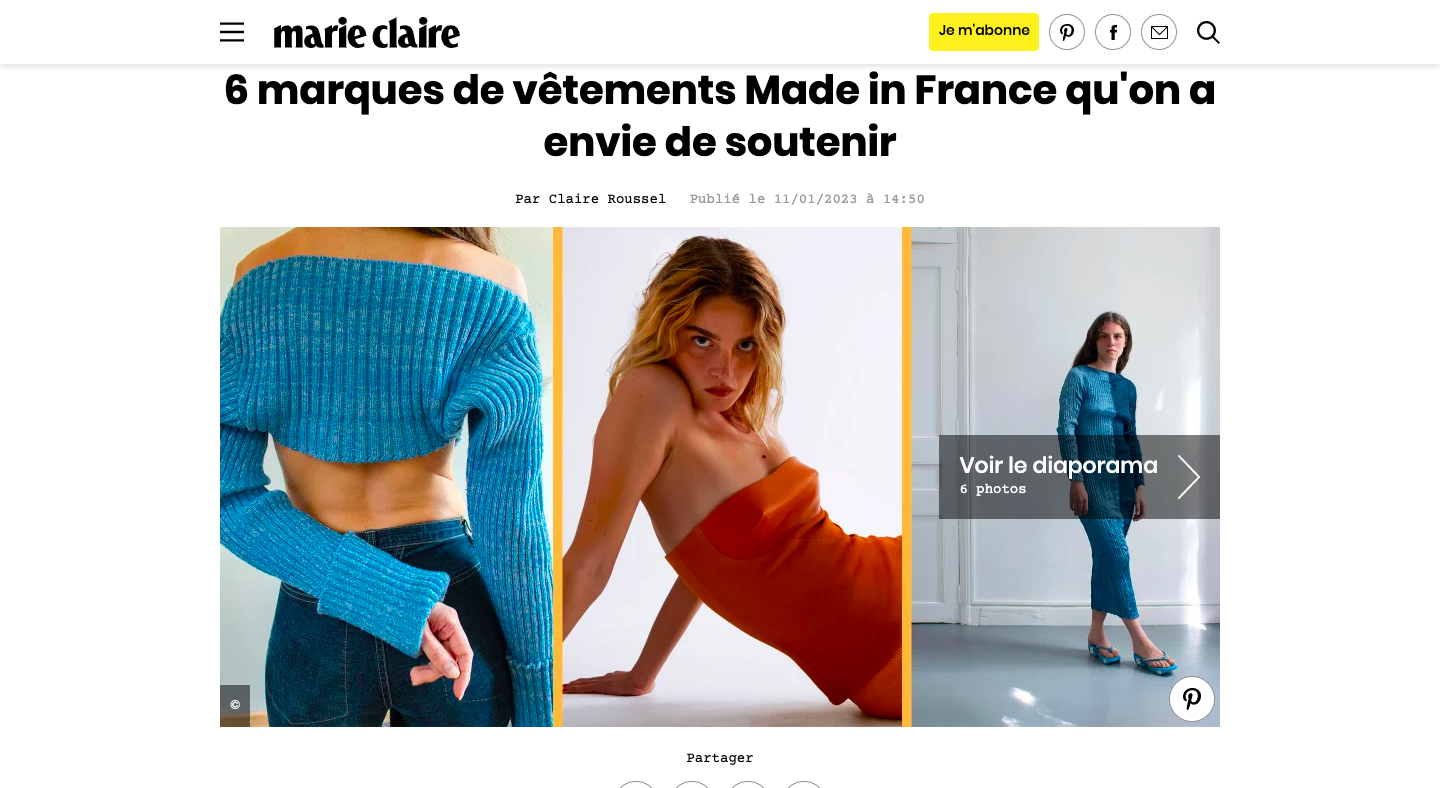Open the Facebook header icon
The width and height of the screenshot is (1440, 788).
pos(1113,32)
